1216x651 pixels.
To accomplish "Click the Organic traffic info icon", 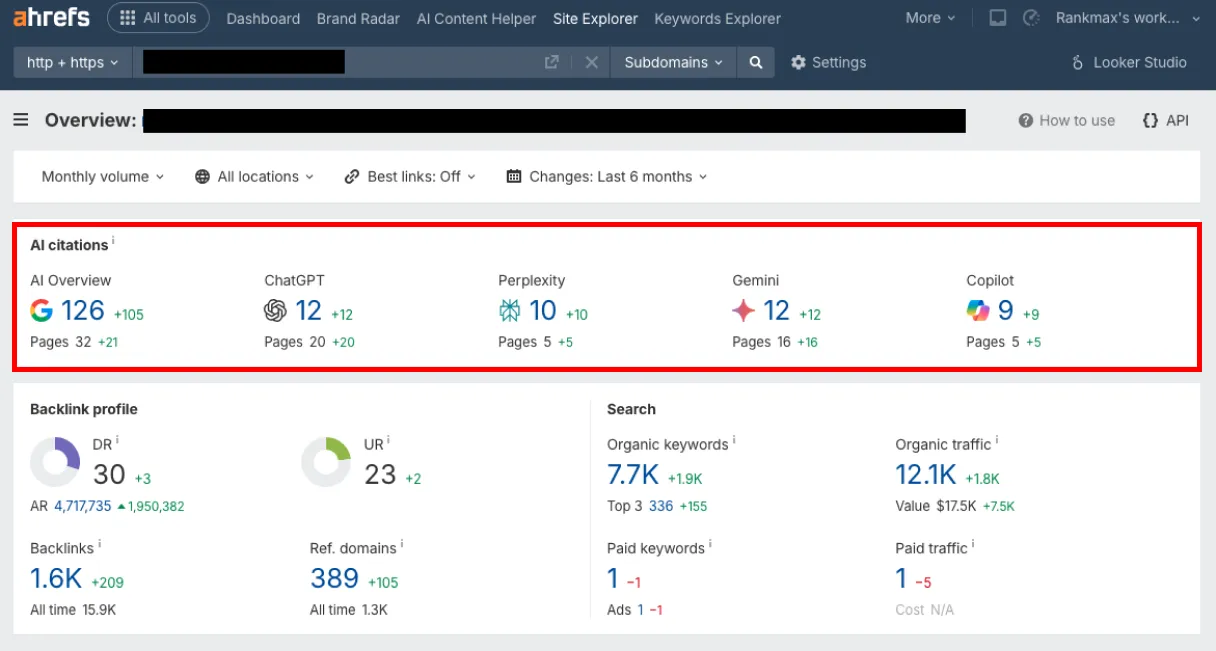I will (x=997, y=440).
